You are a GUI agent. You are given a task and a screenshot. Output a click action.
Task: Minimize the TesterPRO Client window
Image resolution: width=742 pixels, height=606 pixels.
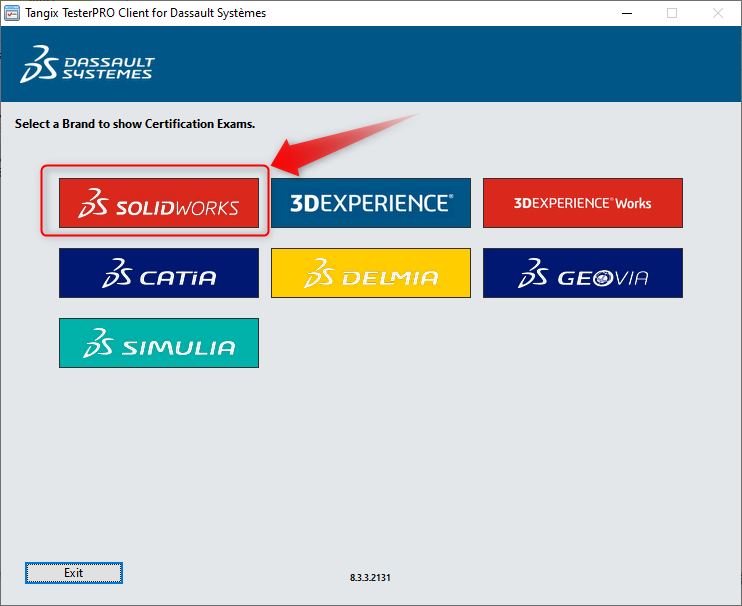click(627, 13)
